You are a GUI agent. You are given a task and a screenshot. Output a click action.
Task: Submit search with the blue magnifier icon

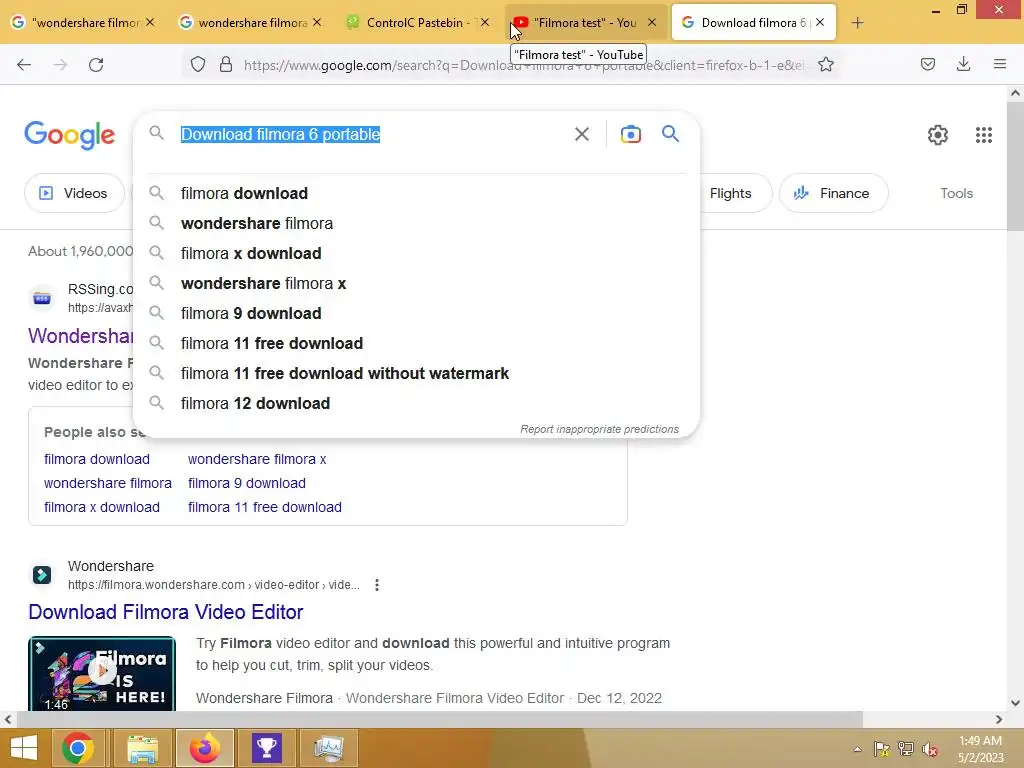[670, 134]
